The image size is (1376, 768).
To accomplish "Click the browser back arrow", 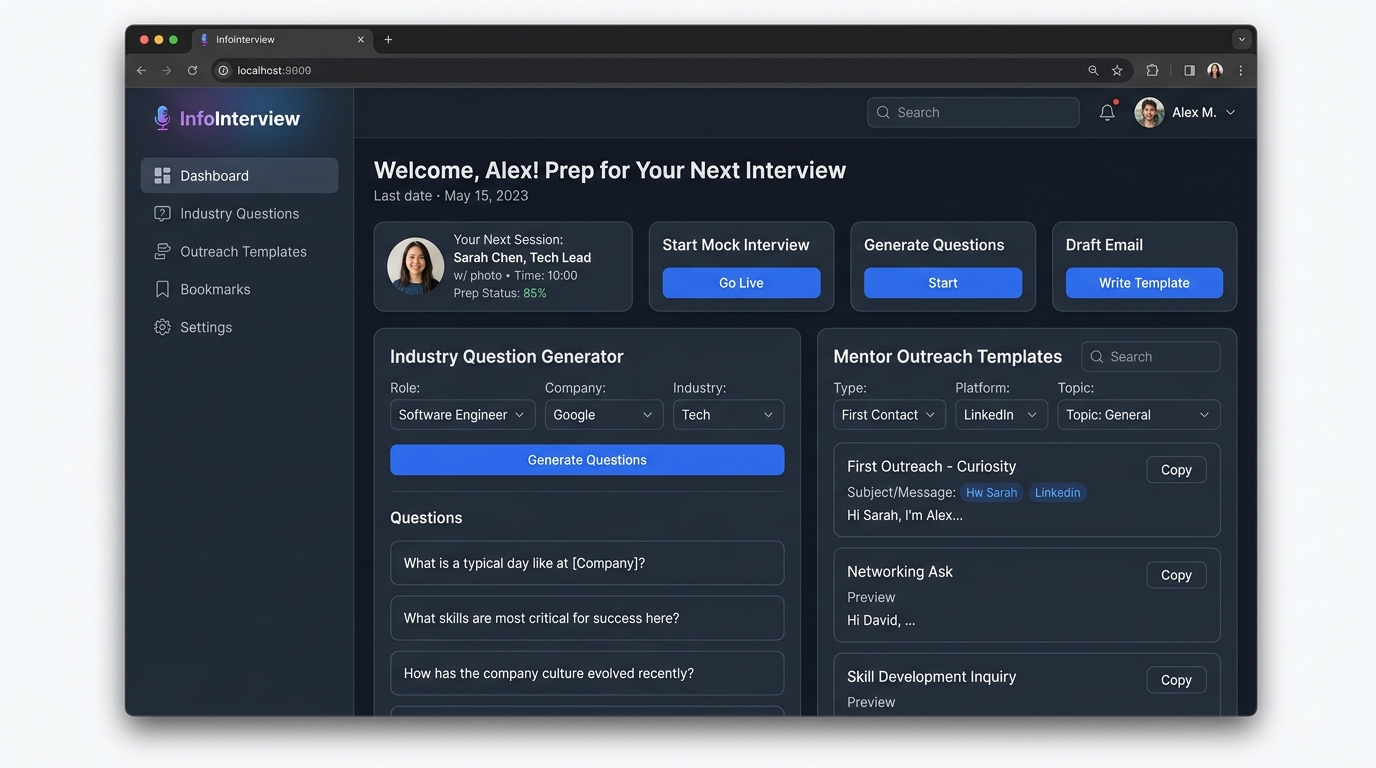I will [x=141, y=71].
